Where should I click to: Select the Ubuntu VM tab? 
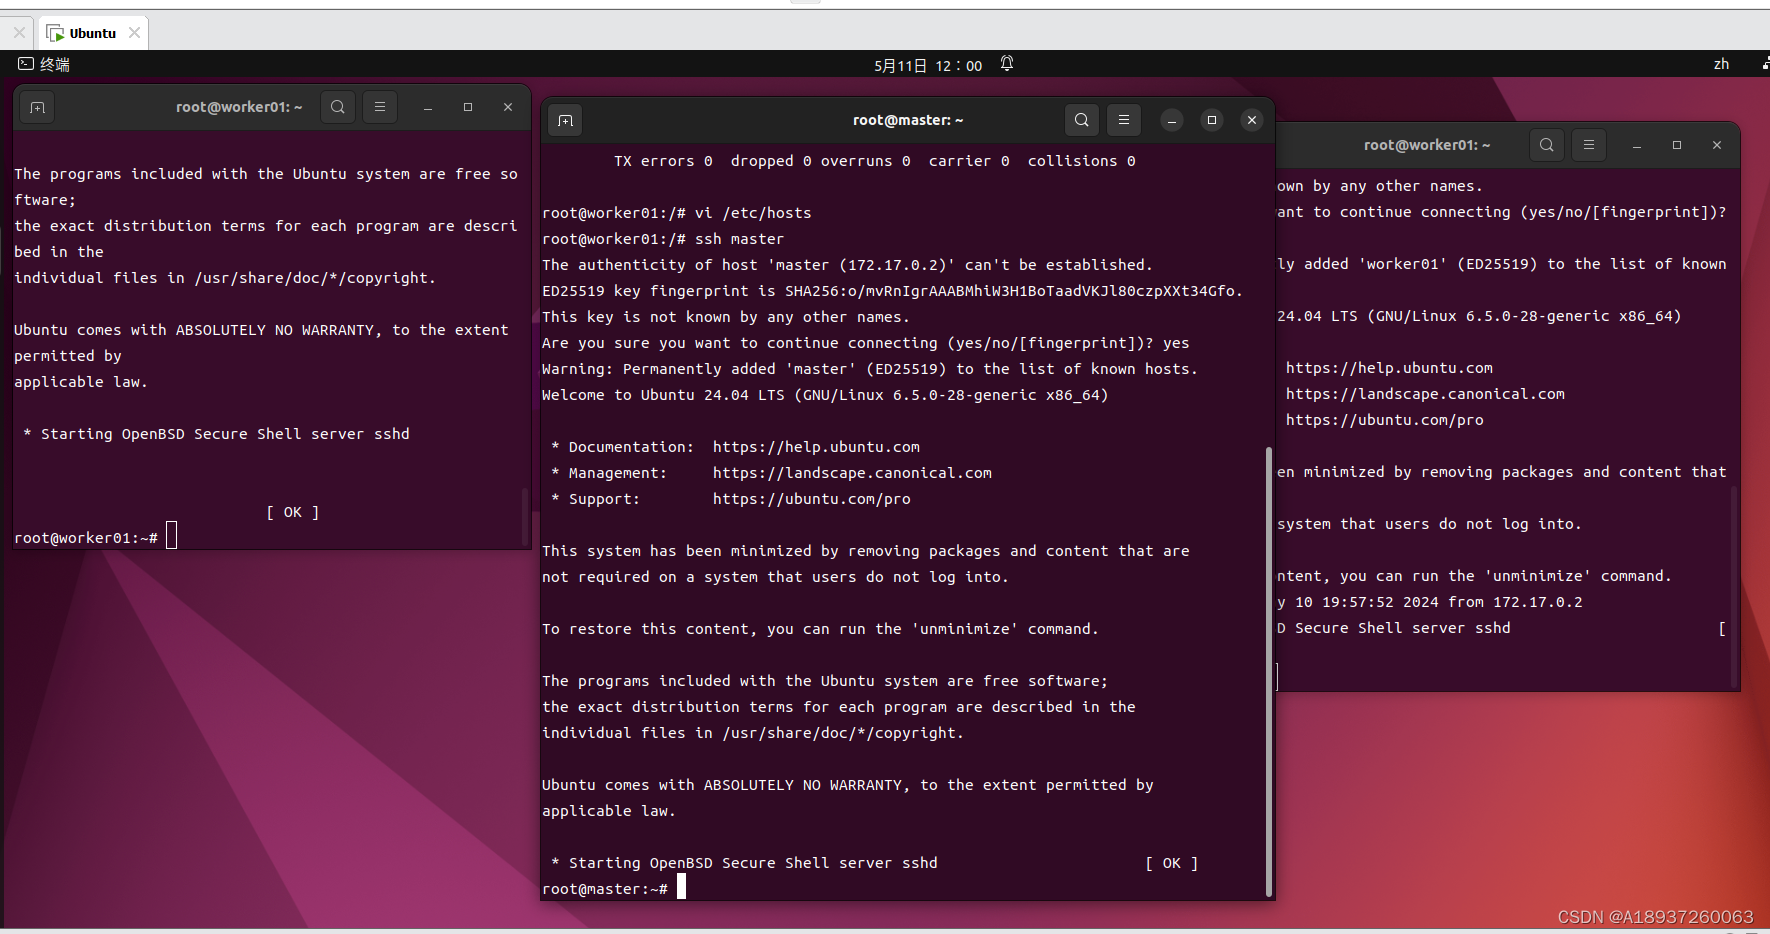point(93,33)
